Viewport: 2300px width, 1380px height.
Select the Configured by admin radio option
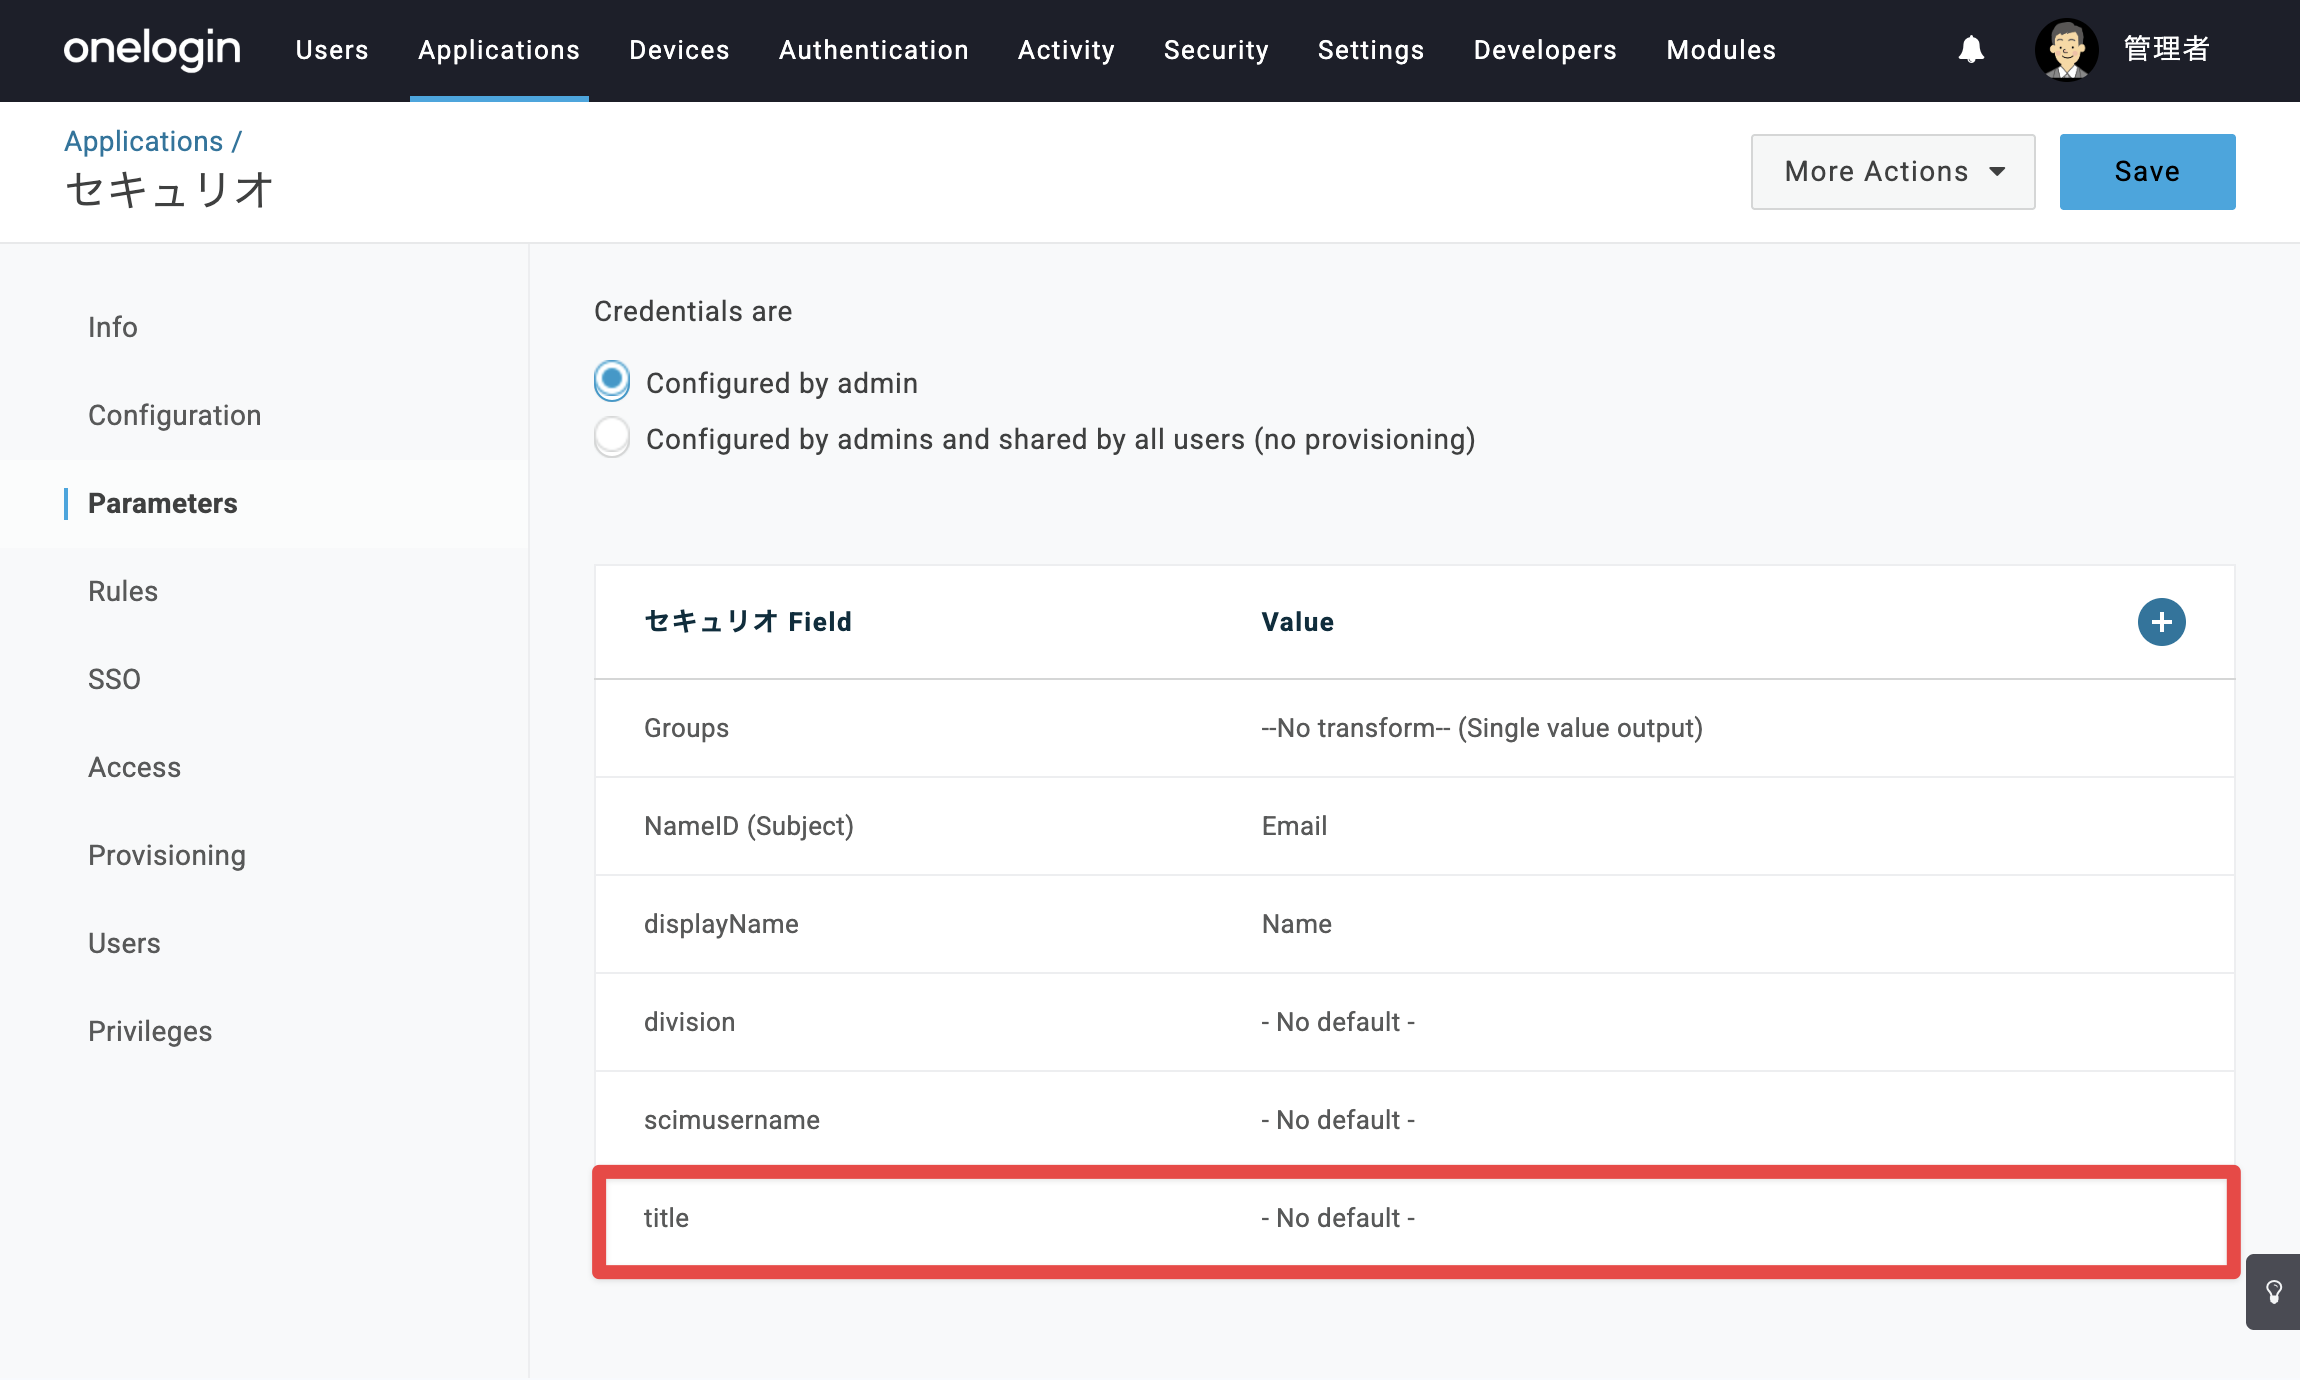pos(612,381)
